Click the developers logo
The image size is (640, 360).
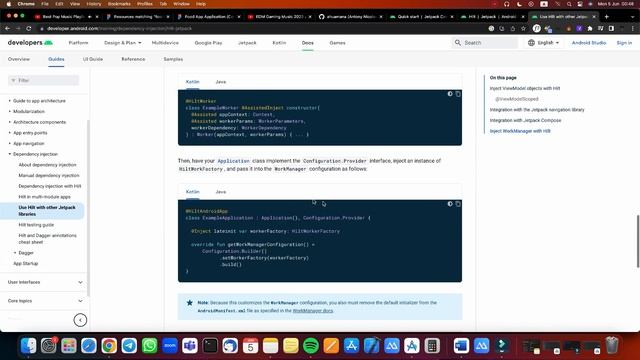coord(30,42)
